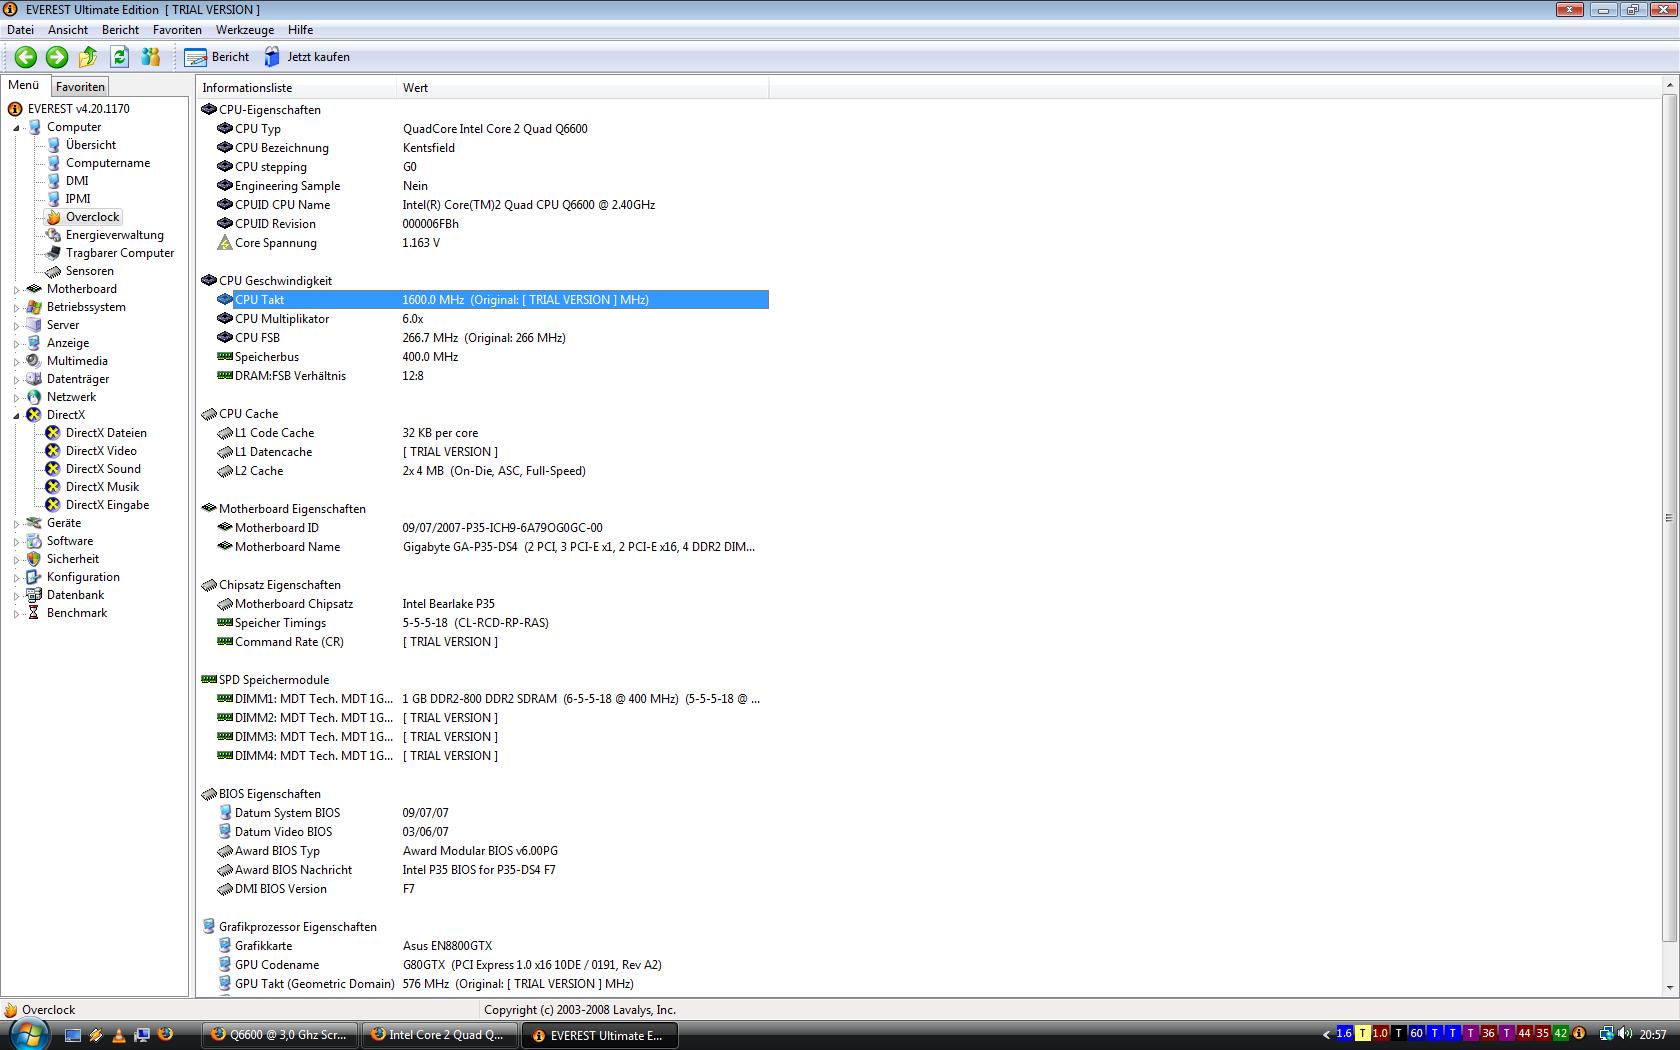
Task: Select the Core Spannung row
Action: click(x=492, y=243)
